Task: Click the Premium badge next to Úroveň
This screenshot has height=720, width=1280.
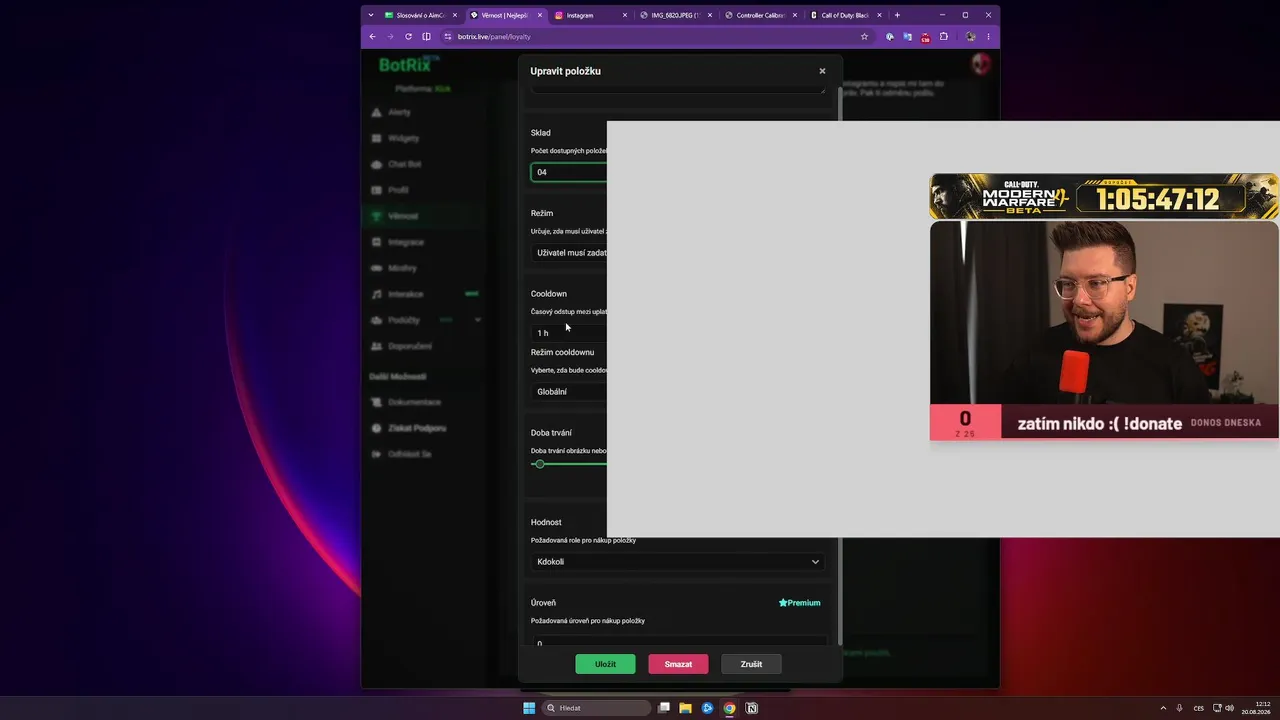Action: click(x=800, y=603)
